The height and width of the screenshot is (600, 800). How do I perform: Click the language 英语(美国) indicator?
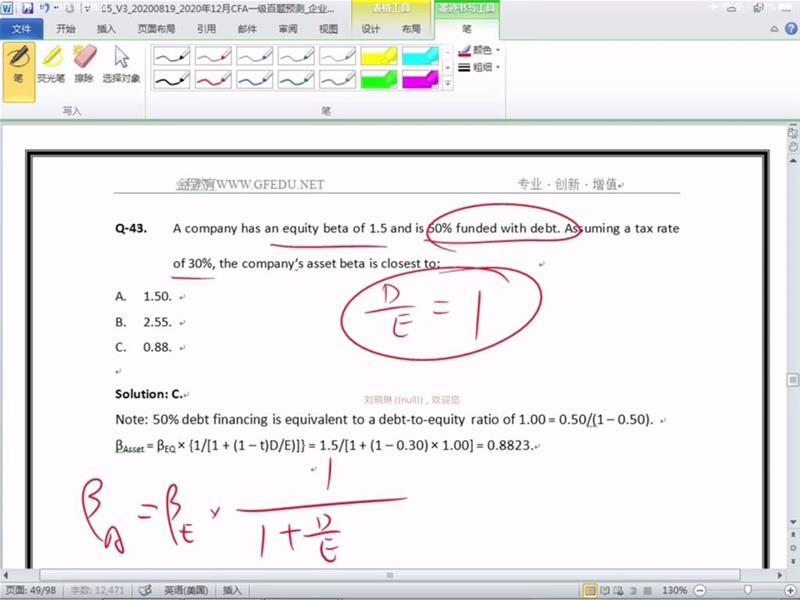[x=186, y=590]
